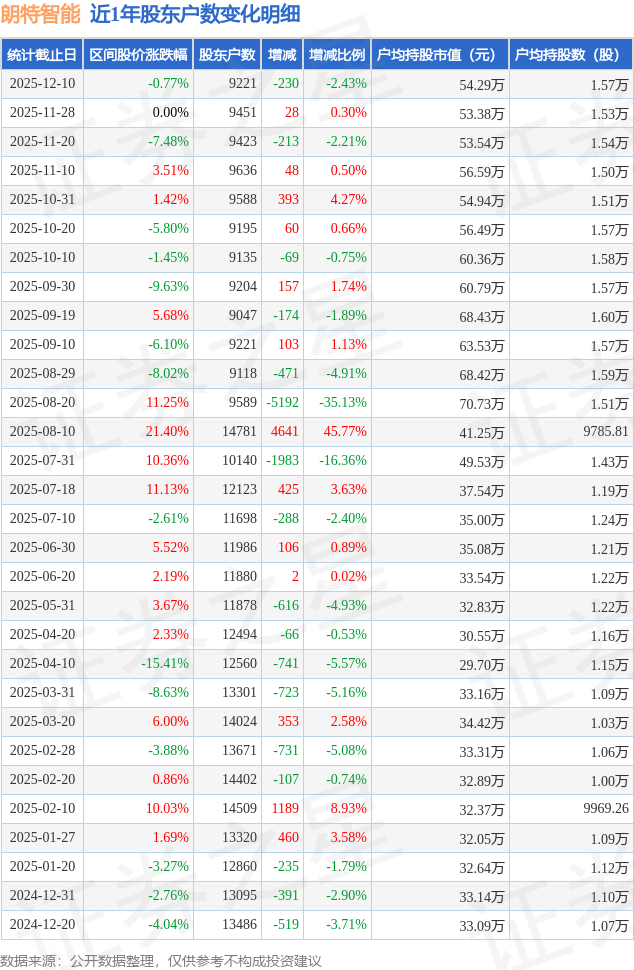Select the 统计截止日 column header
Viewport: 634px width, 970px height.
(42, 55)
